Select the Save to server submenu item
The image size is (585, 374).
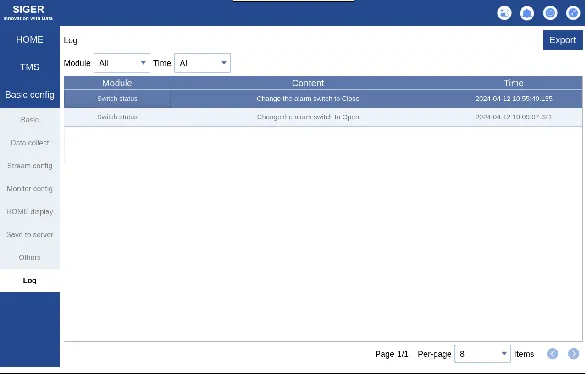tap(30, 234)
